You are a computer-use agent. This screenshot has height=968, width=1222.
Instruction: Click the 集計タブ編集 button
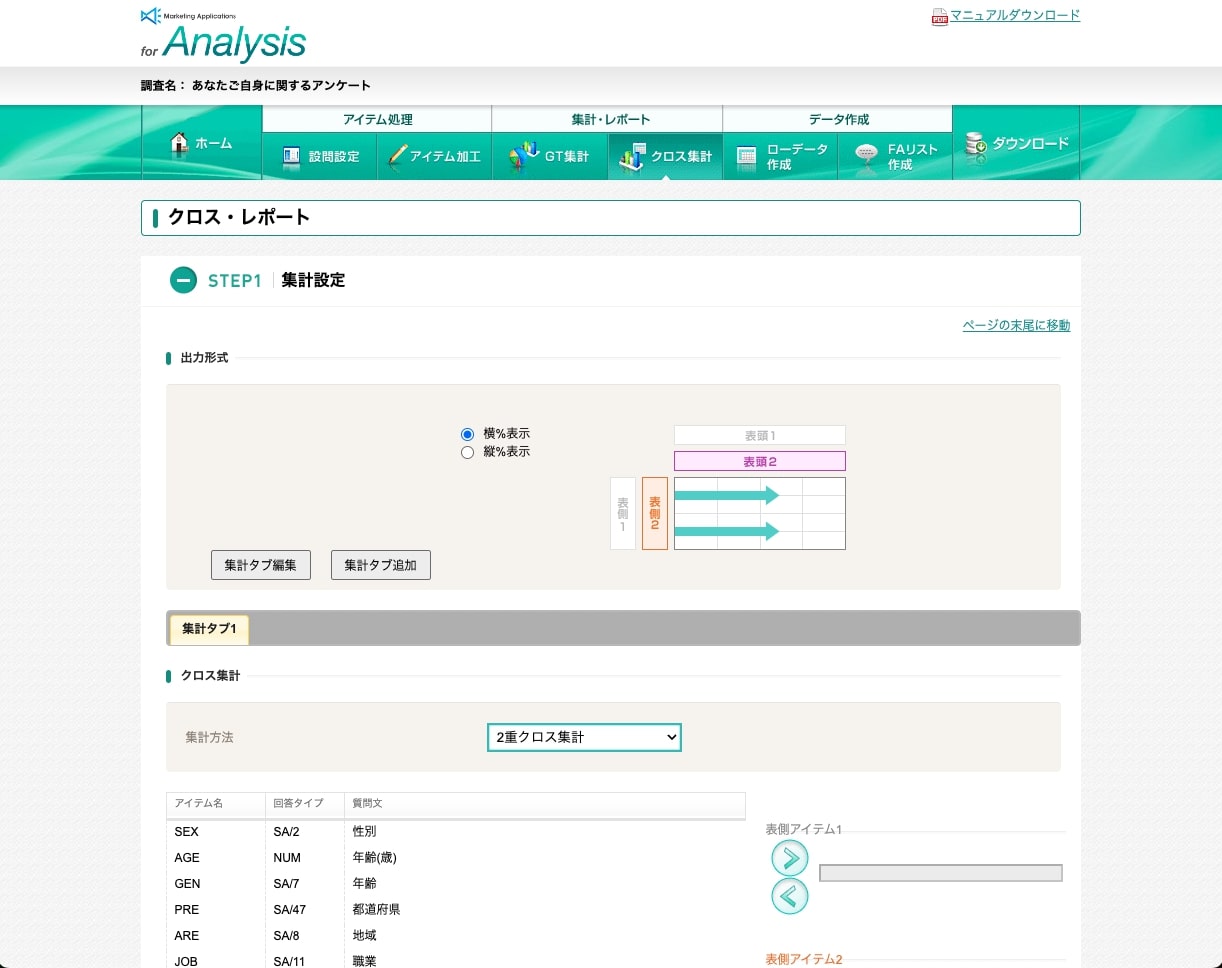point(260,564)
